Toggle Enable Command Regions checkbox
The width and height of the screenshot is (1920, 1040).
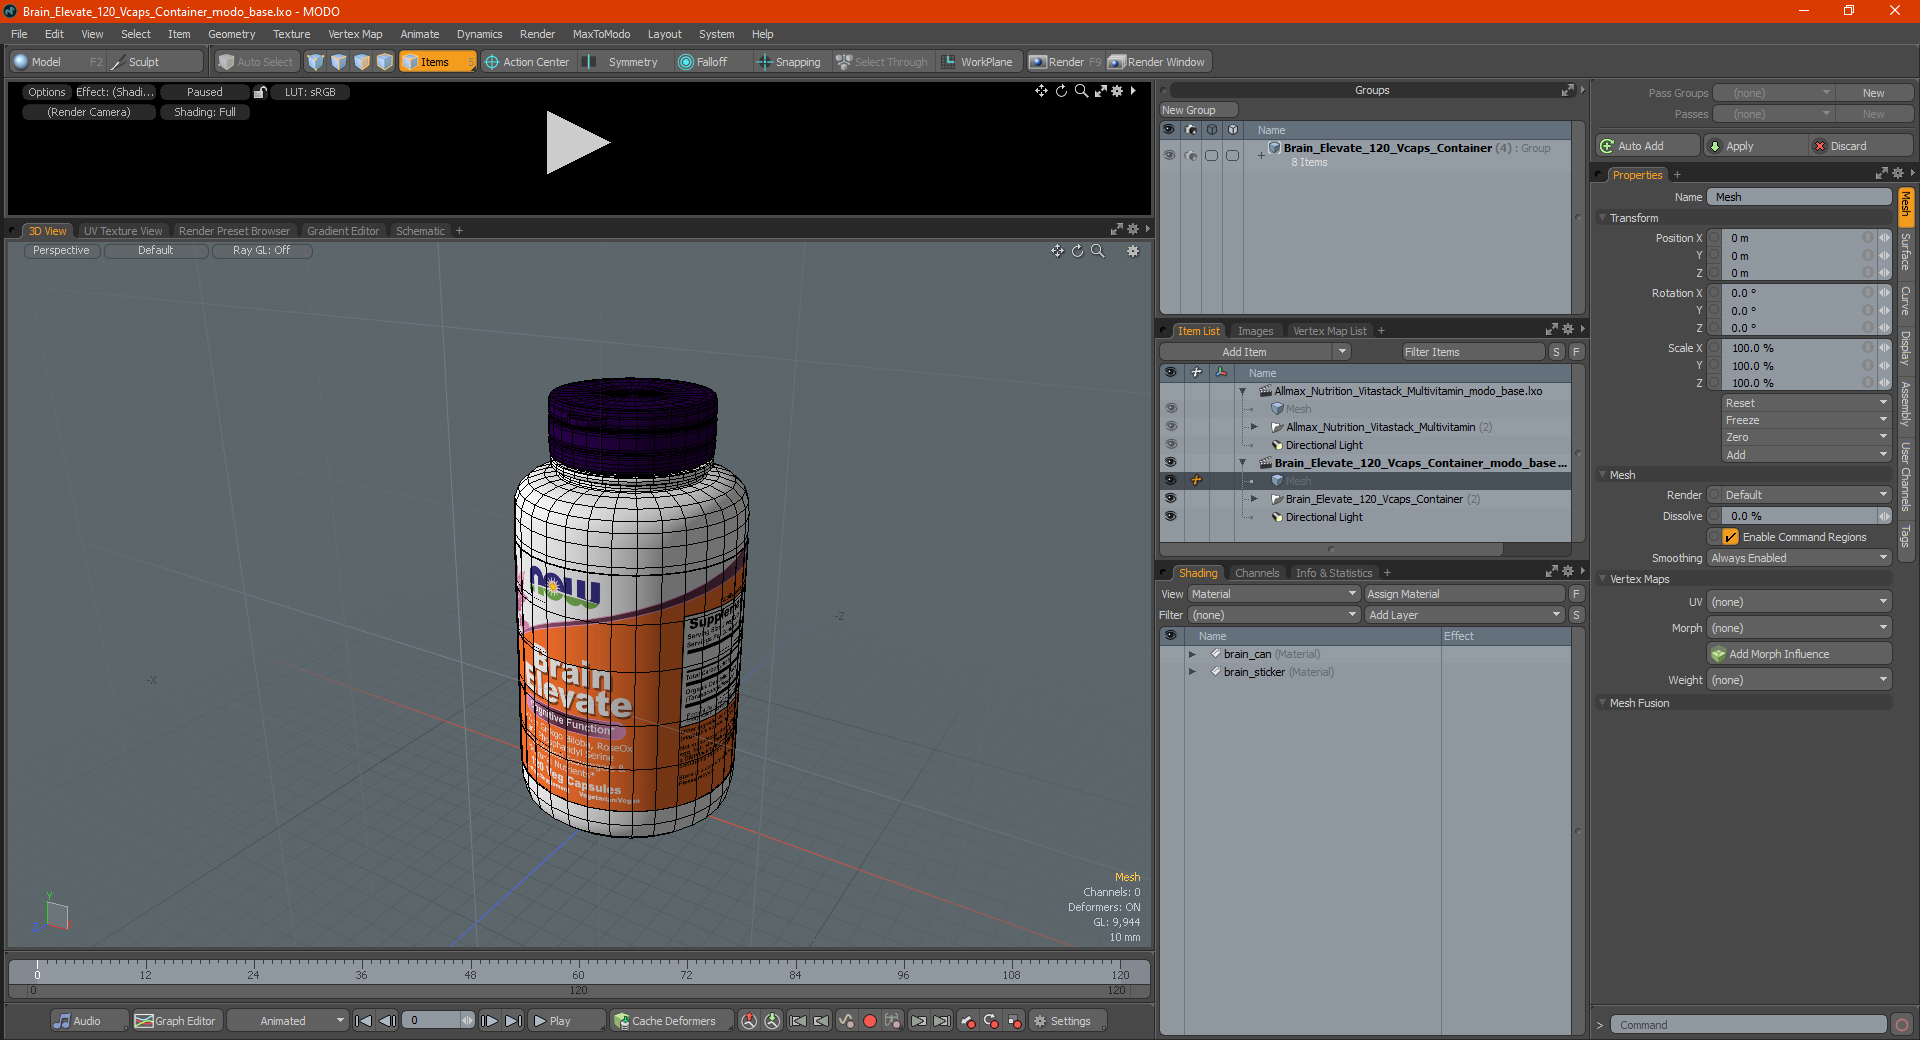pyautogui.click(x=1731, y=537)
